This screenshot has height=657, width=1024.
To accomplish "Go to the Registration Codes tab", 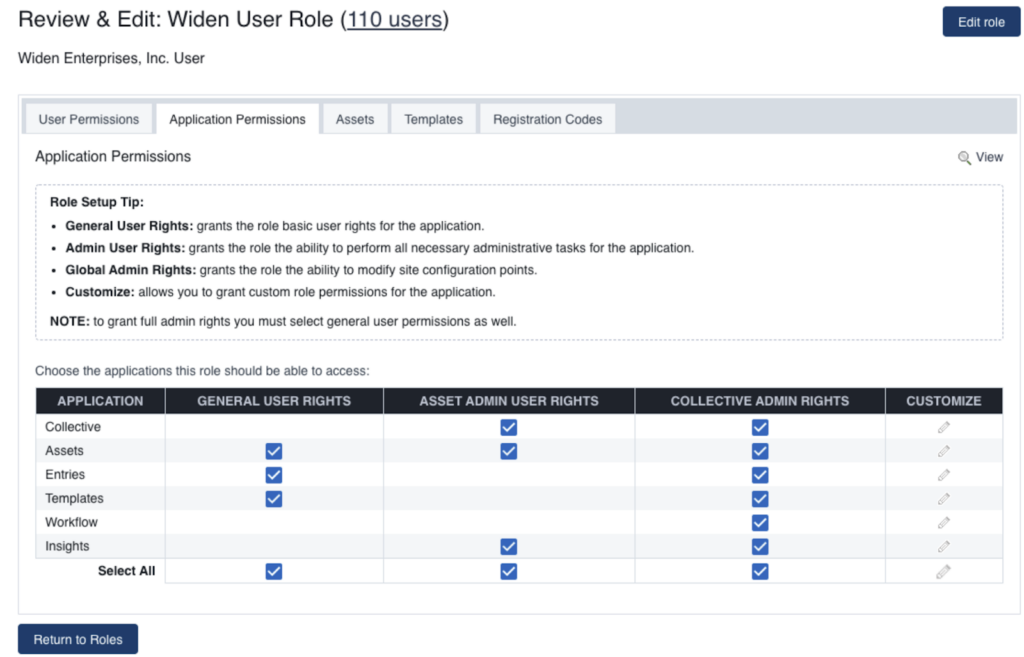I will coord(547,120).
